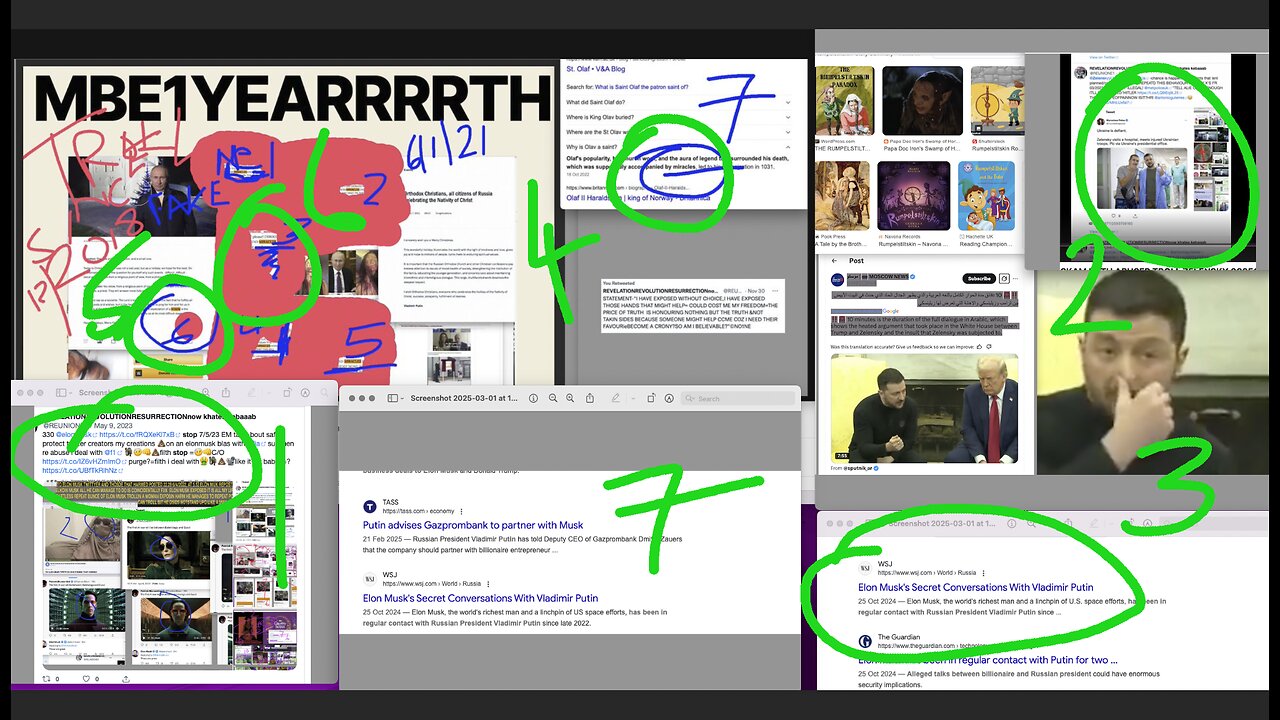The height and width of the screenshot is (720, 1280).
Task: Open @elonmusk mention in left tweet
Action: [x=74, y=435]
